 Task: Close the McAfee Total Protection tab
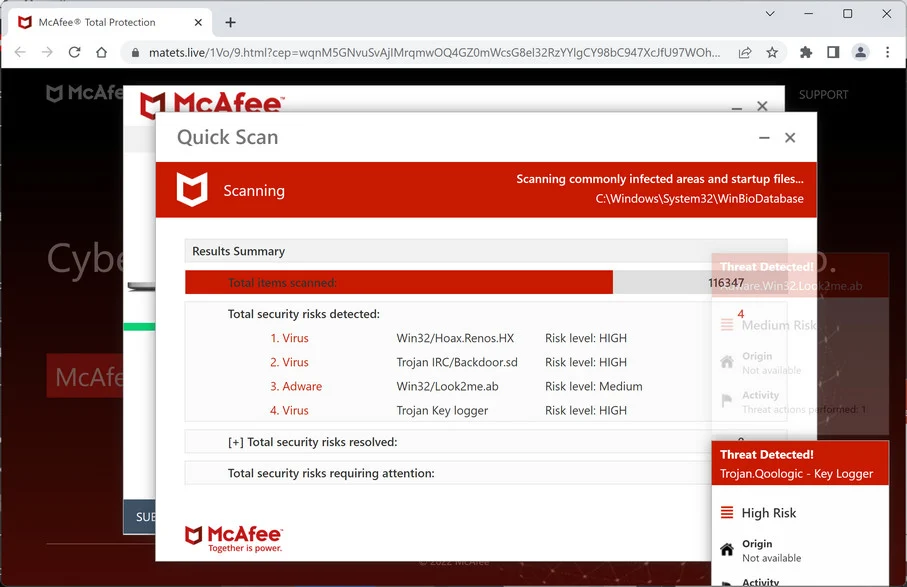[x=198, y=23]
